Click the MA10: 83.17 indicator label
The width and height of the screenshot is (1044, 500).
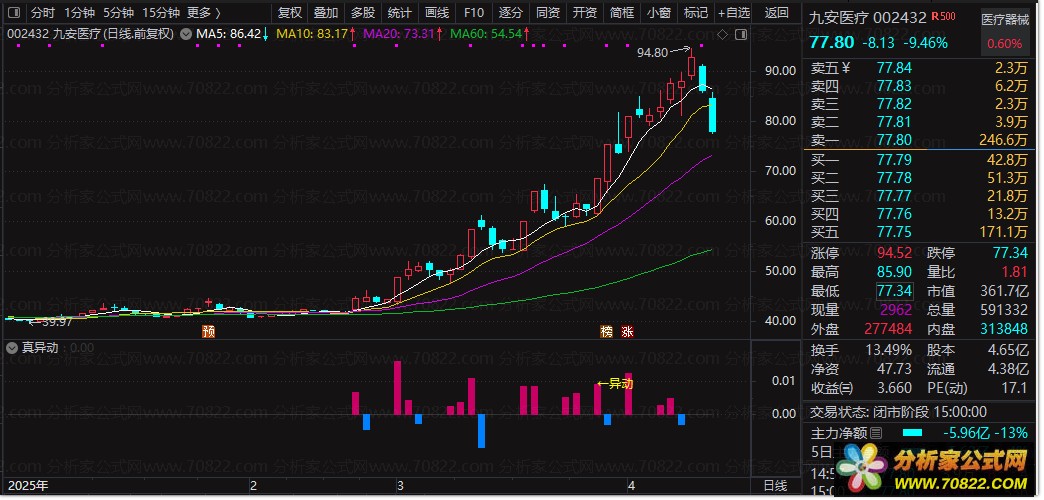tap(312, 33)
